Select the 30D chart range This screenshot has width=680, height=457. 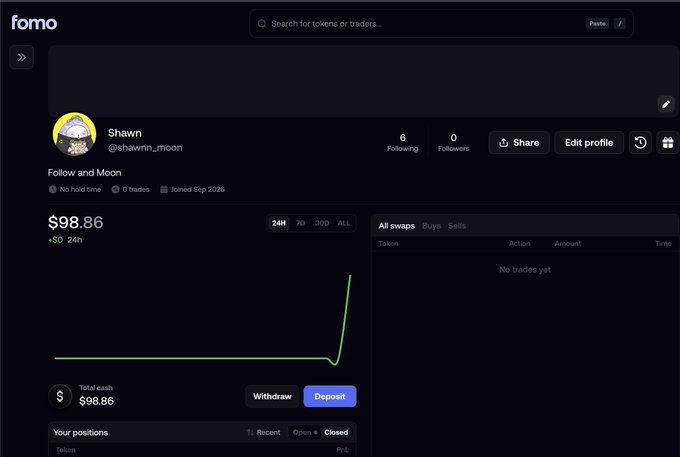(x=322, y=223)
